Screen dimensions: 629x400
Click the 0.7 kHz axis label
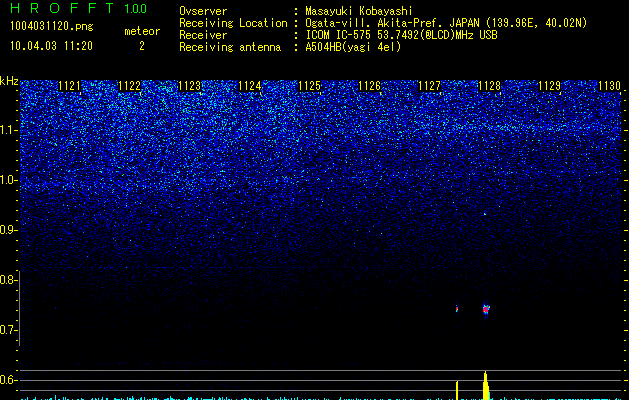pos(8,330)
